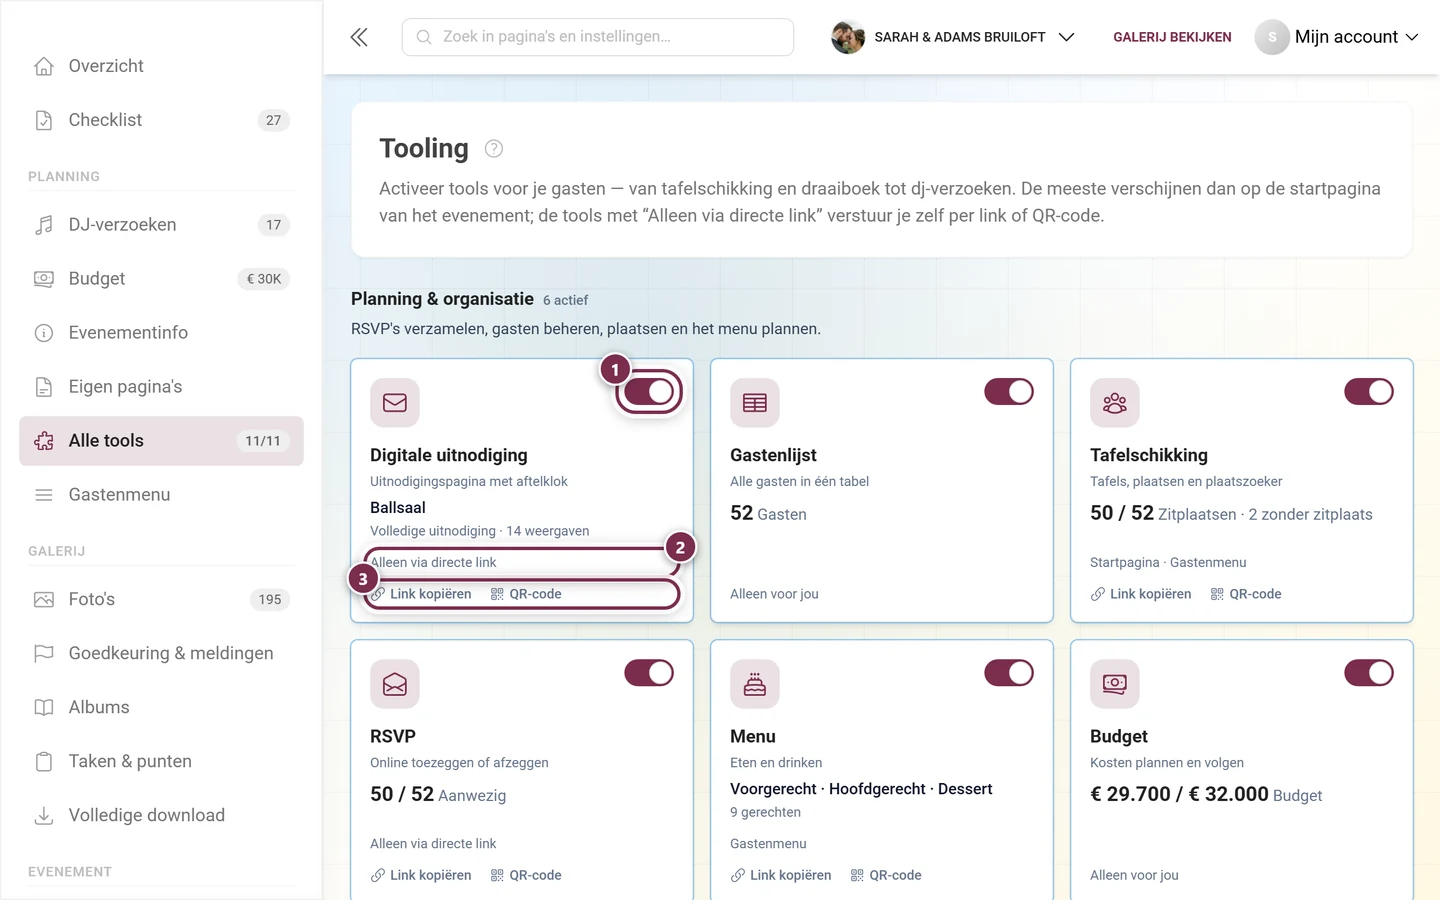Show QR-code for Tafelschikking
The image size is (1440, 900).
(x=1246, y=594)
